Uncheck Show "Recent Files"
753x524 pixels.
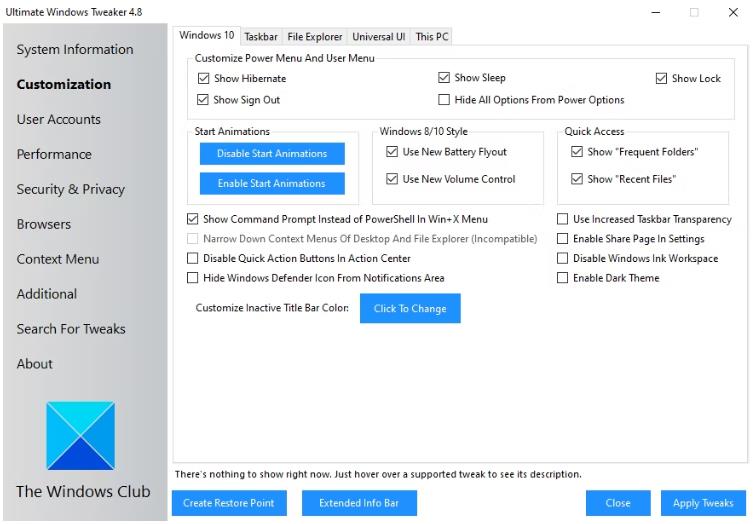pos(577,179)
